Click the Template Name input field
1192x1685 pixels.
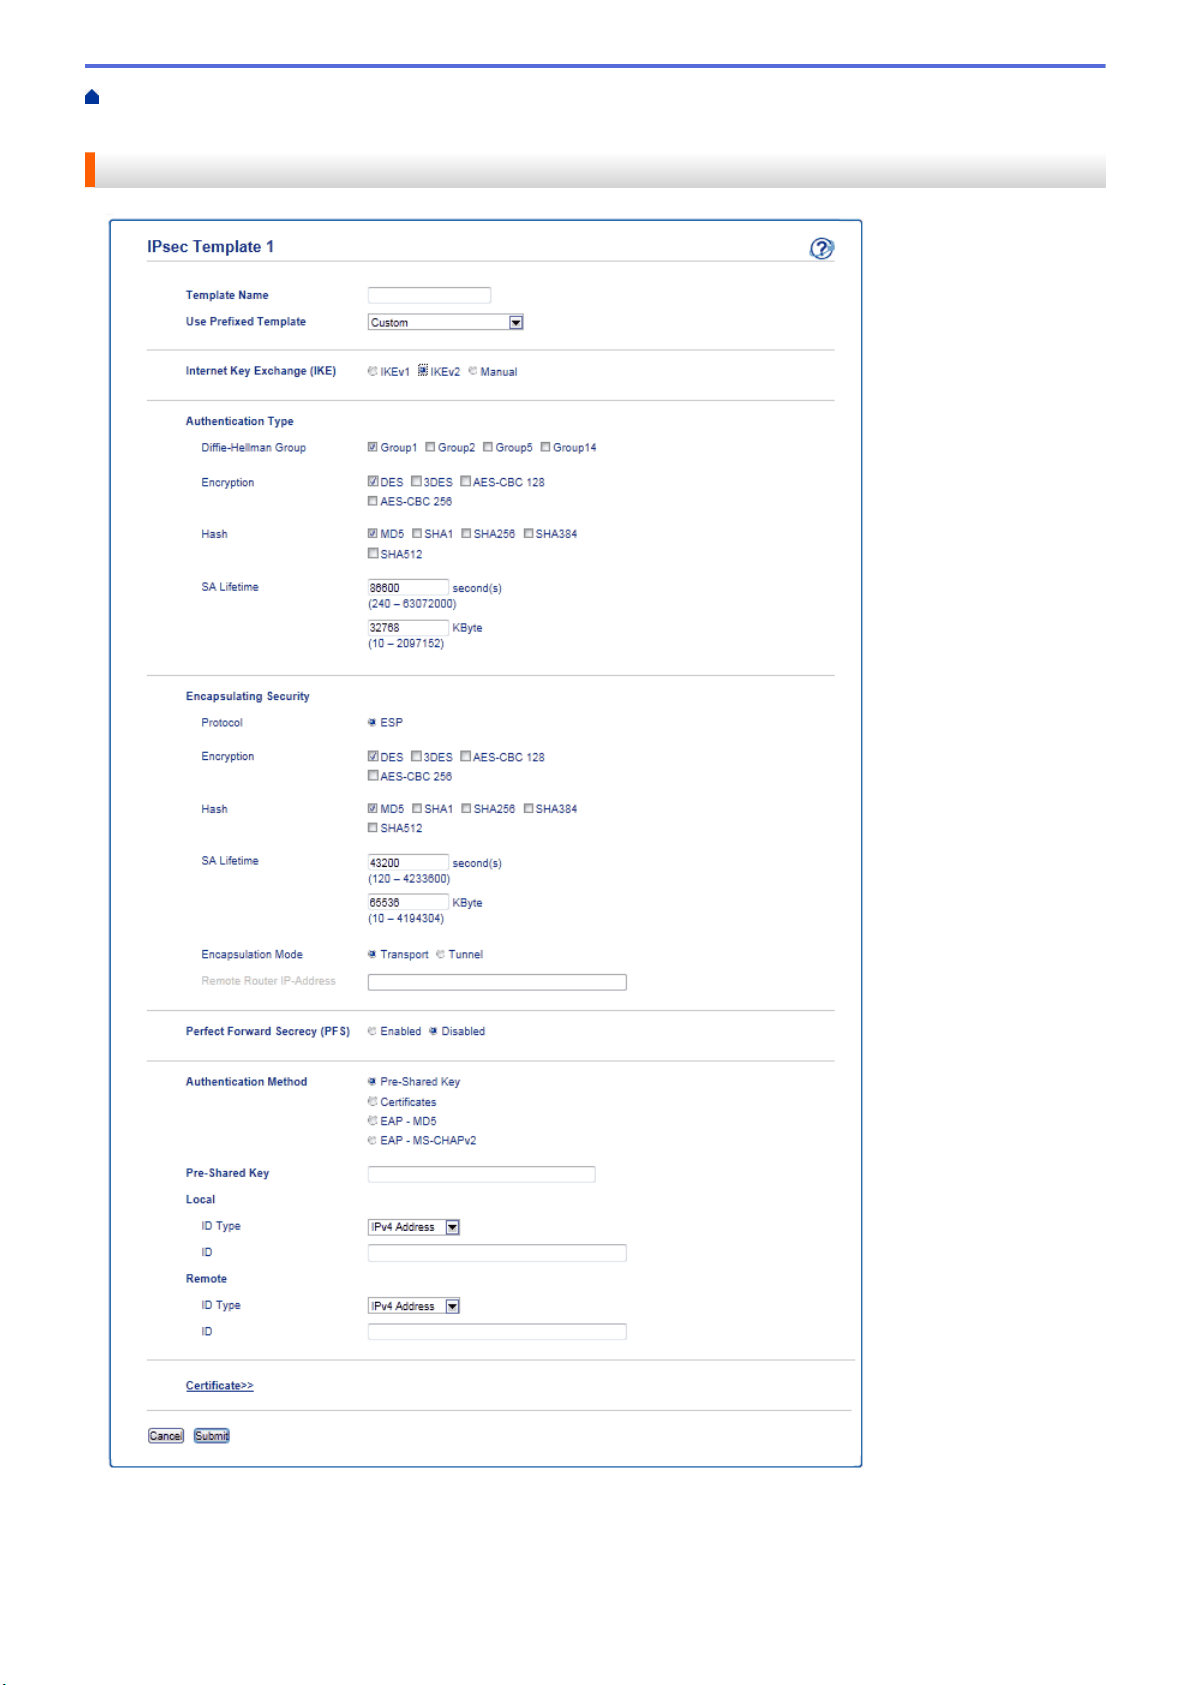click(x=429, y=295)
